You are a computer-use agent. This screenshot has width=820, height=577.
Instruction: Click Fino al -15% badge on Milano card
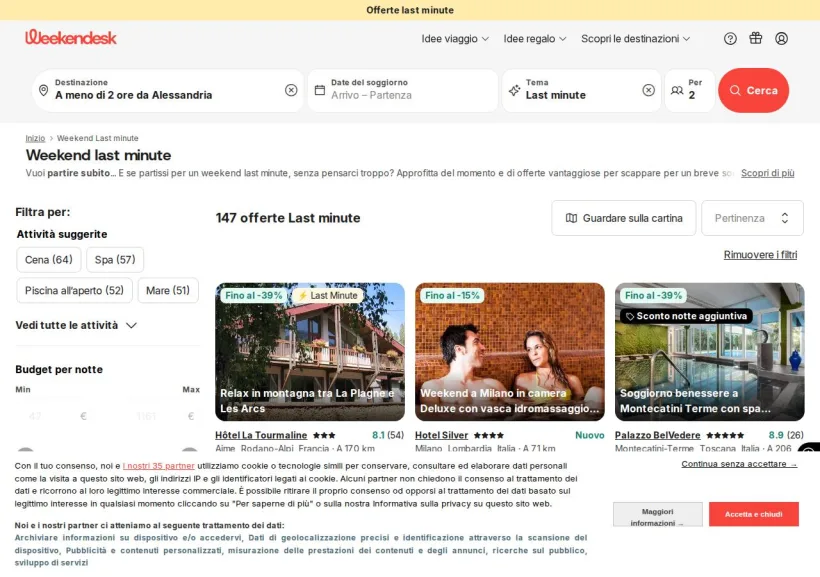click(452, 296)
